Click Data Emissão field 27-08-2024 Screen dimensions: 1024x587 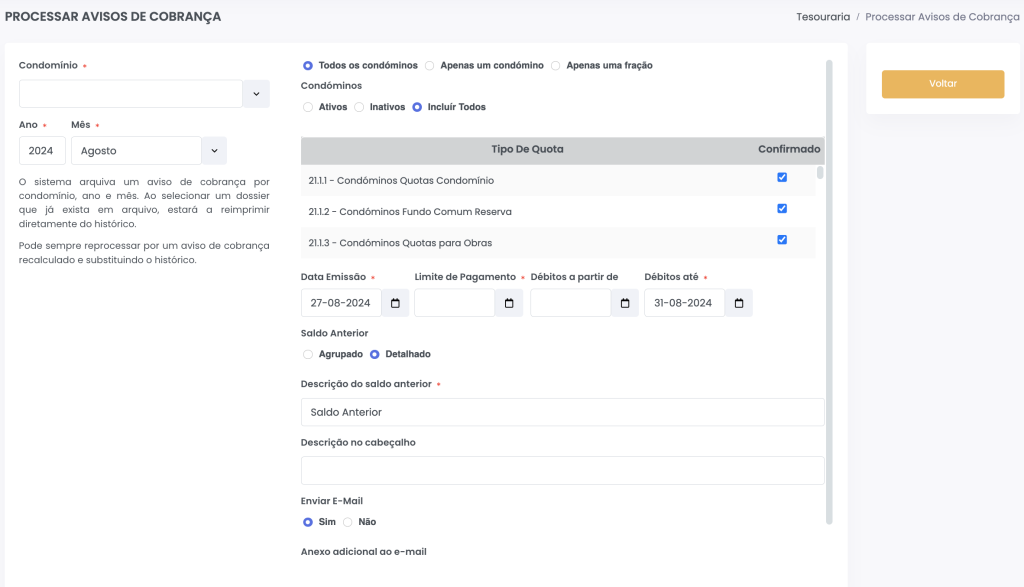click(x=341, y=303)
